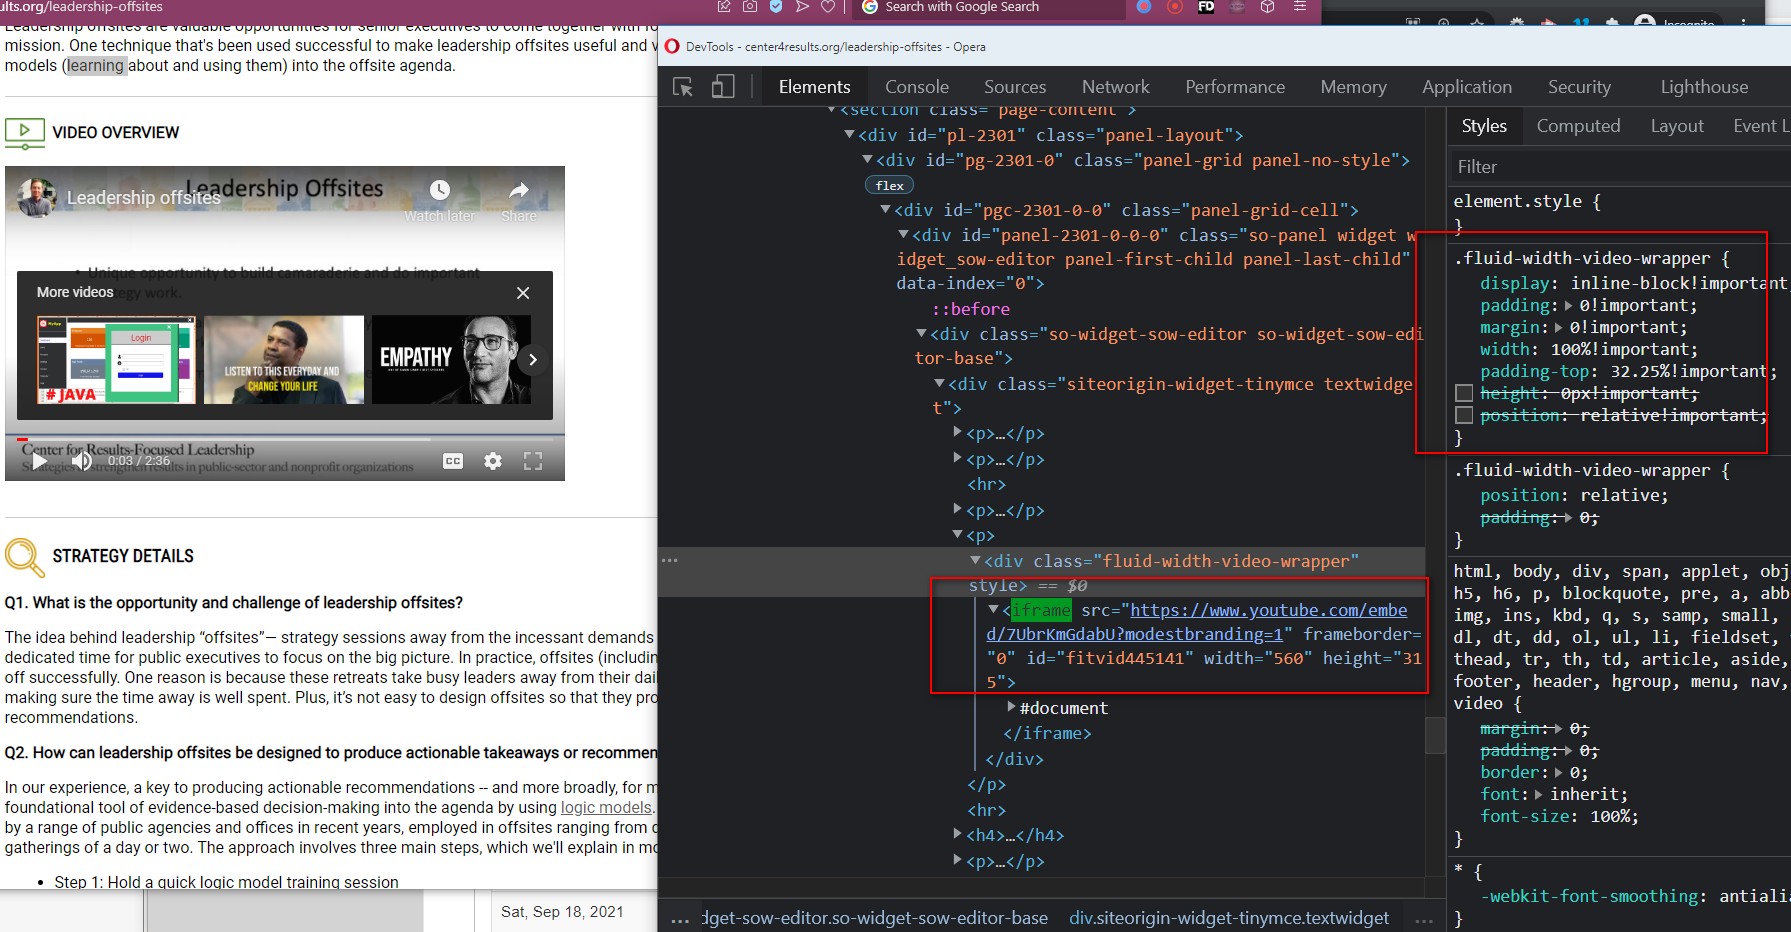The height and width of the screenshot is (932, 1791).
Task: Collapse the iframe node in the DOM tree
Action: click(x=994, y=609)
